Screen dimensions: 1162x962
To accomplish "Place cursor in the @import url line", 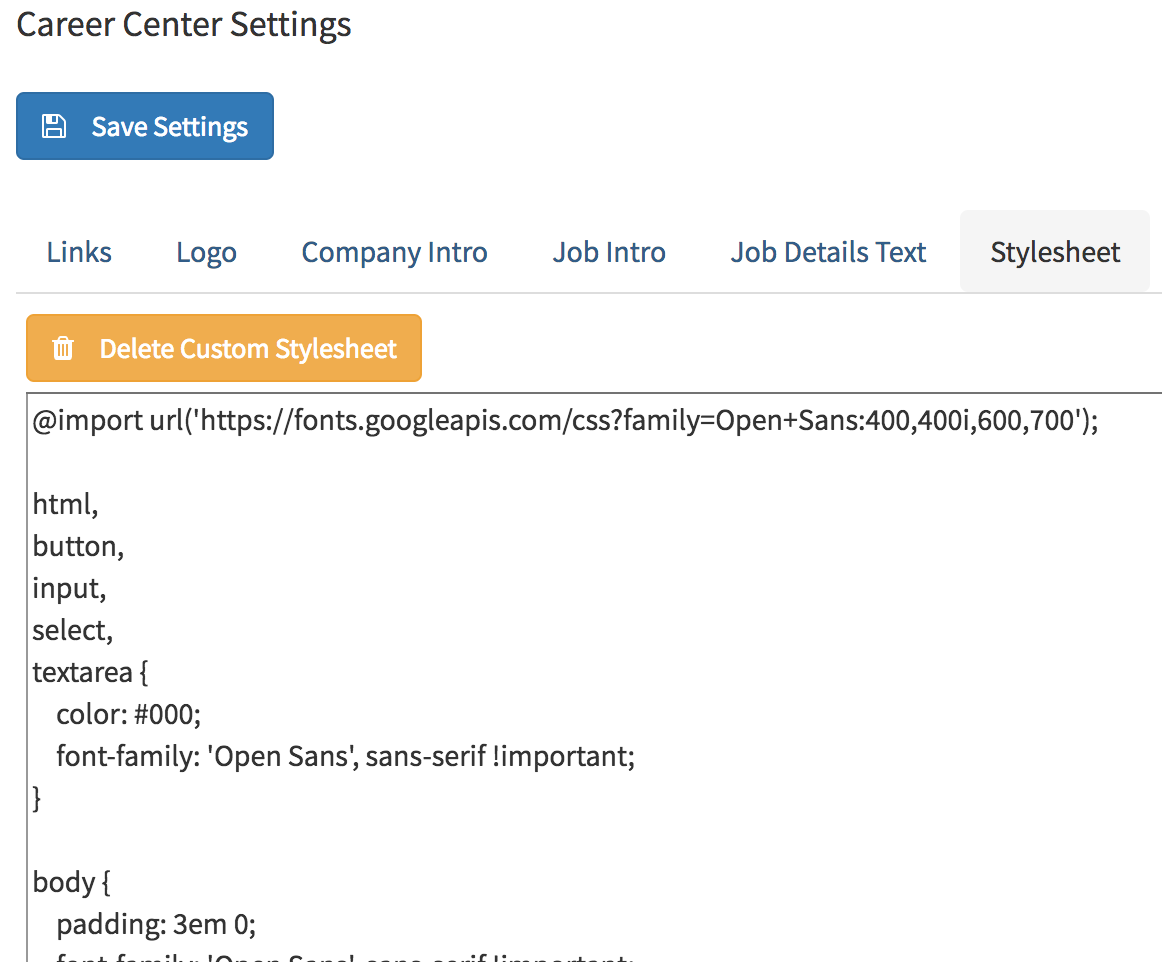I will tap(565, 422).
